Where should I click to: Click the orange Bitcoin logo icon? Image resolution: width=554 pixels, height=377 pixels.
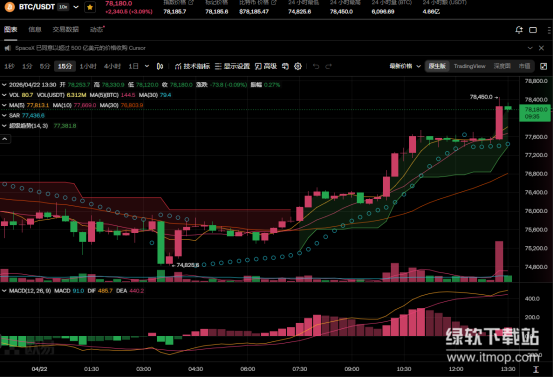point(10,7)
